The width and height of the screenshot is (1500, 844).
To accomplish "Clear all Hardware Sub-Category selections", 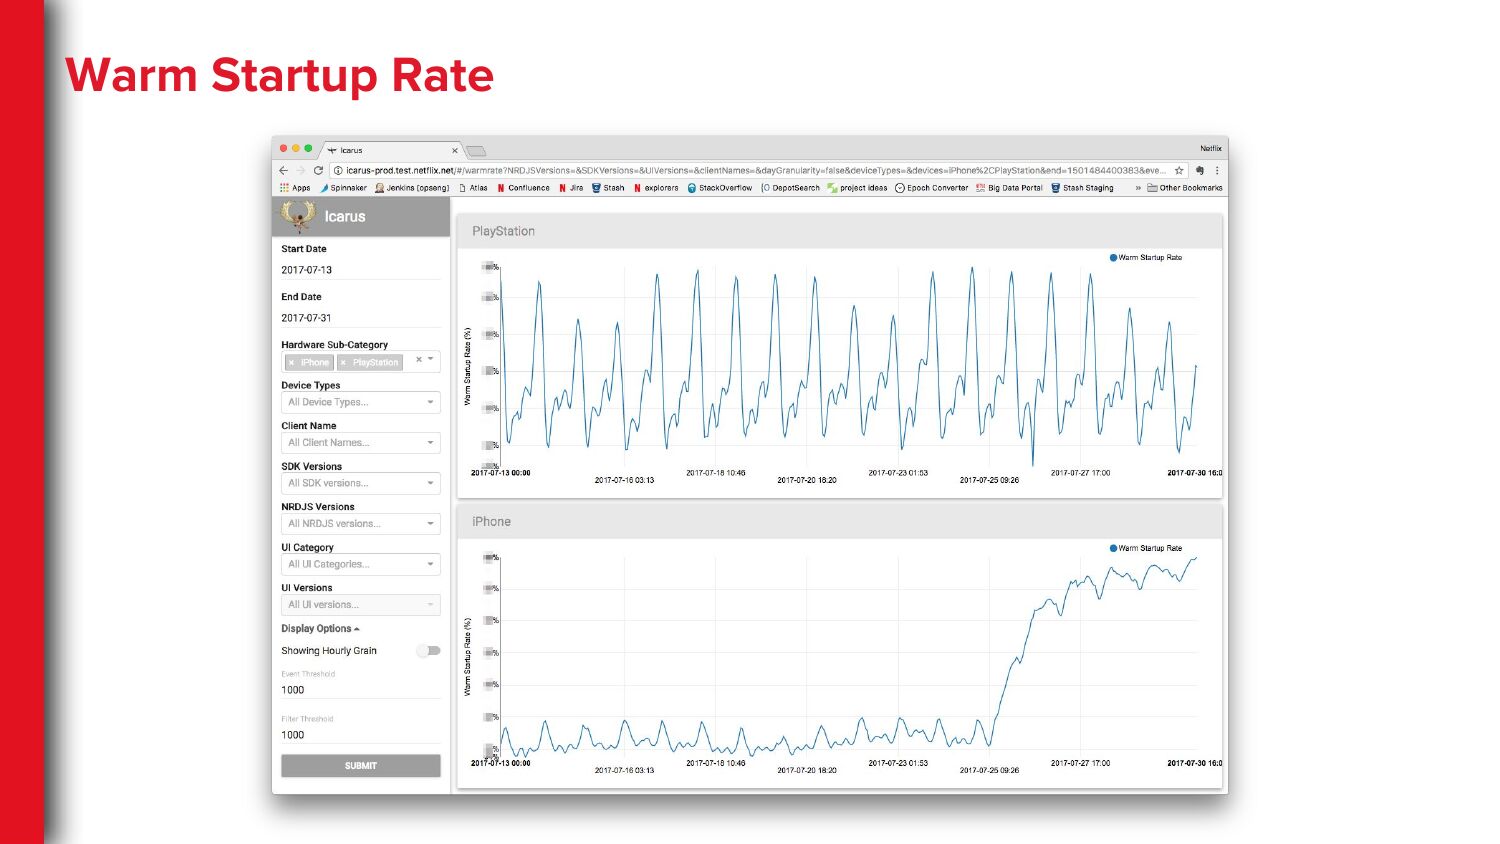I will [x=419, y=359].
